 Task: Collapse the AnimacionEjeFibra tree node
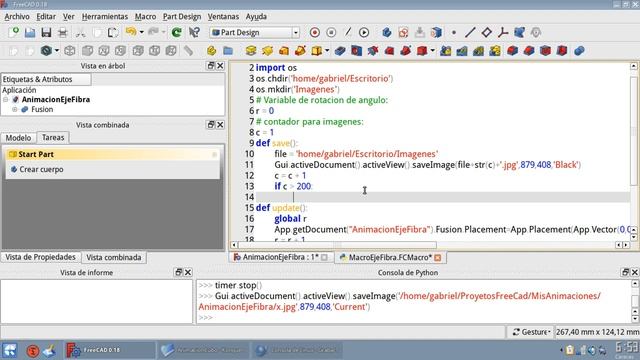(6, 100)
